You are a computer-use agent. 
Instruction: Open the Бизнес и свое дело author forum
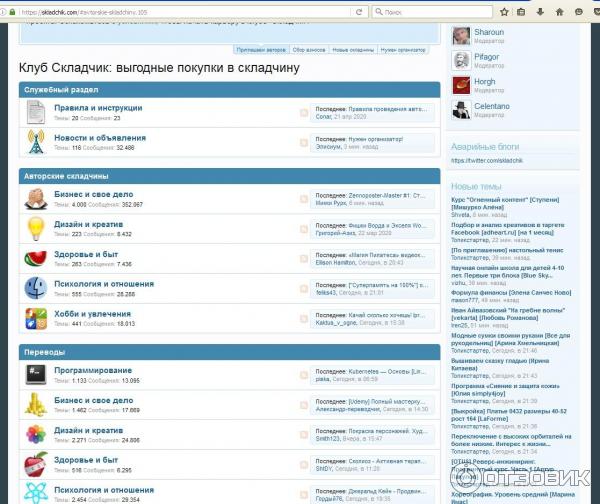pos(94,195)
